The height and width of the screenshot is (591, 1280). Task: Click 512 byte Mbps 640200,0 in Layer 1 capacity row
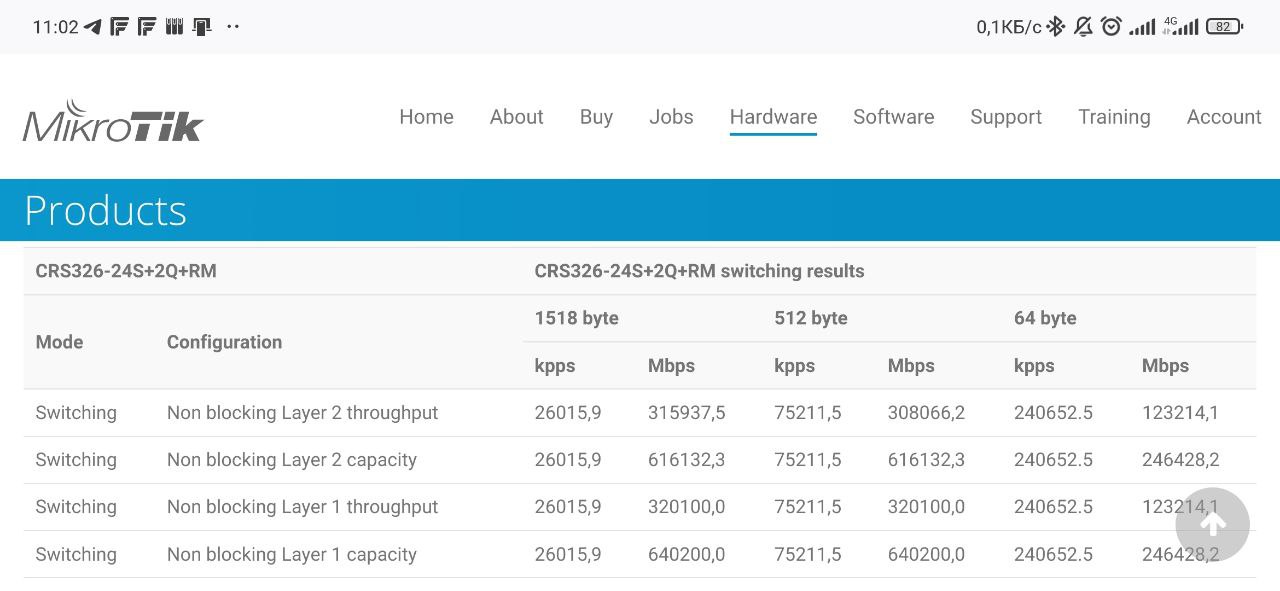coord(926,555)
